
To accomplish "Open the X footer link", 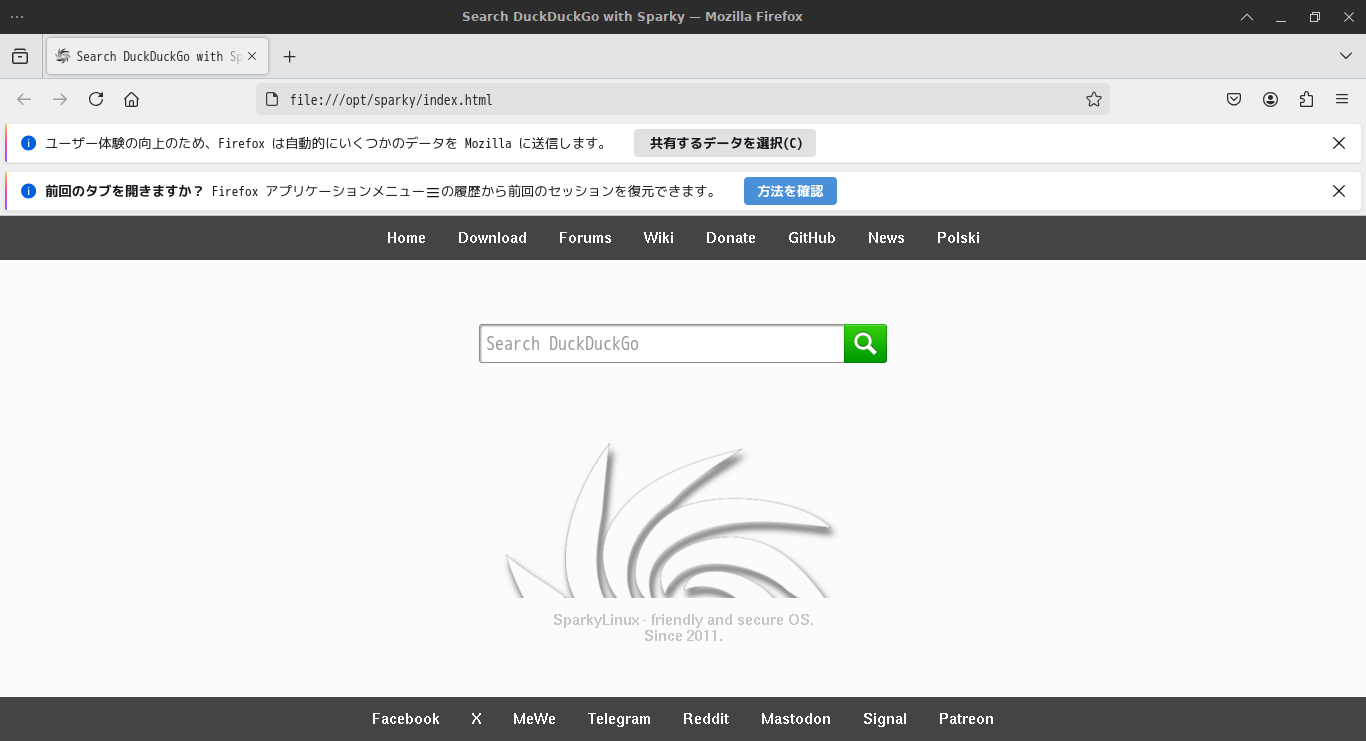I will tap(476, 719).
